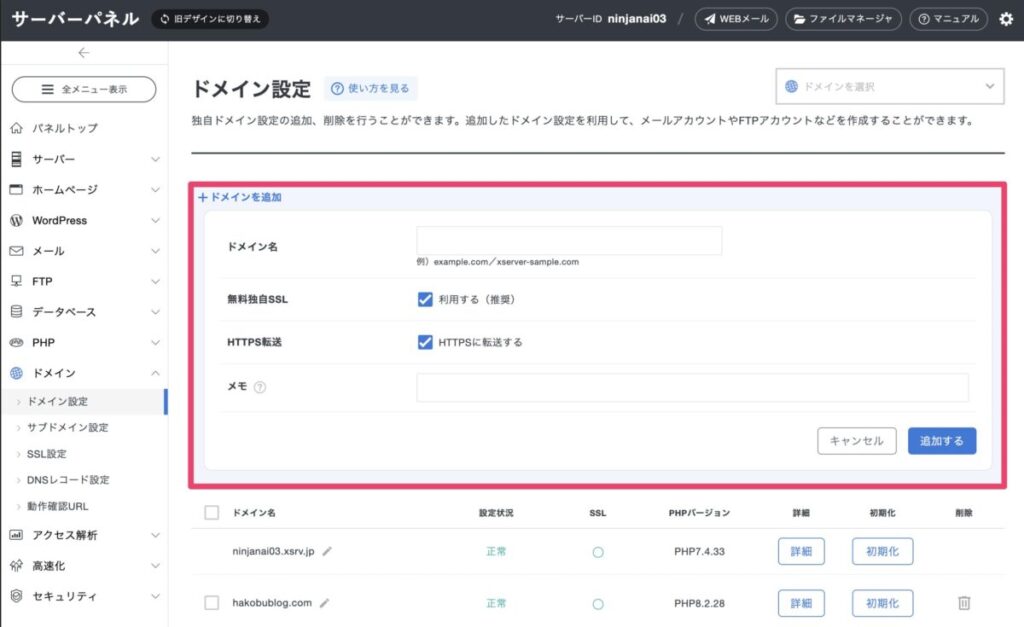Click the settings gear icon in header
The image size is (1024, 627).
[x=1006, y=19]
